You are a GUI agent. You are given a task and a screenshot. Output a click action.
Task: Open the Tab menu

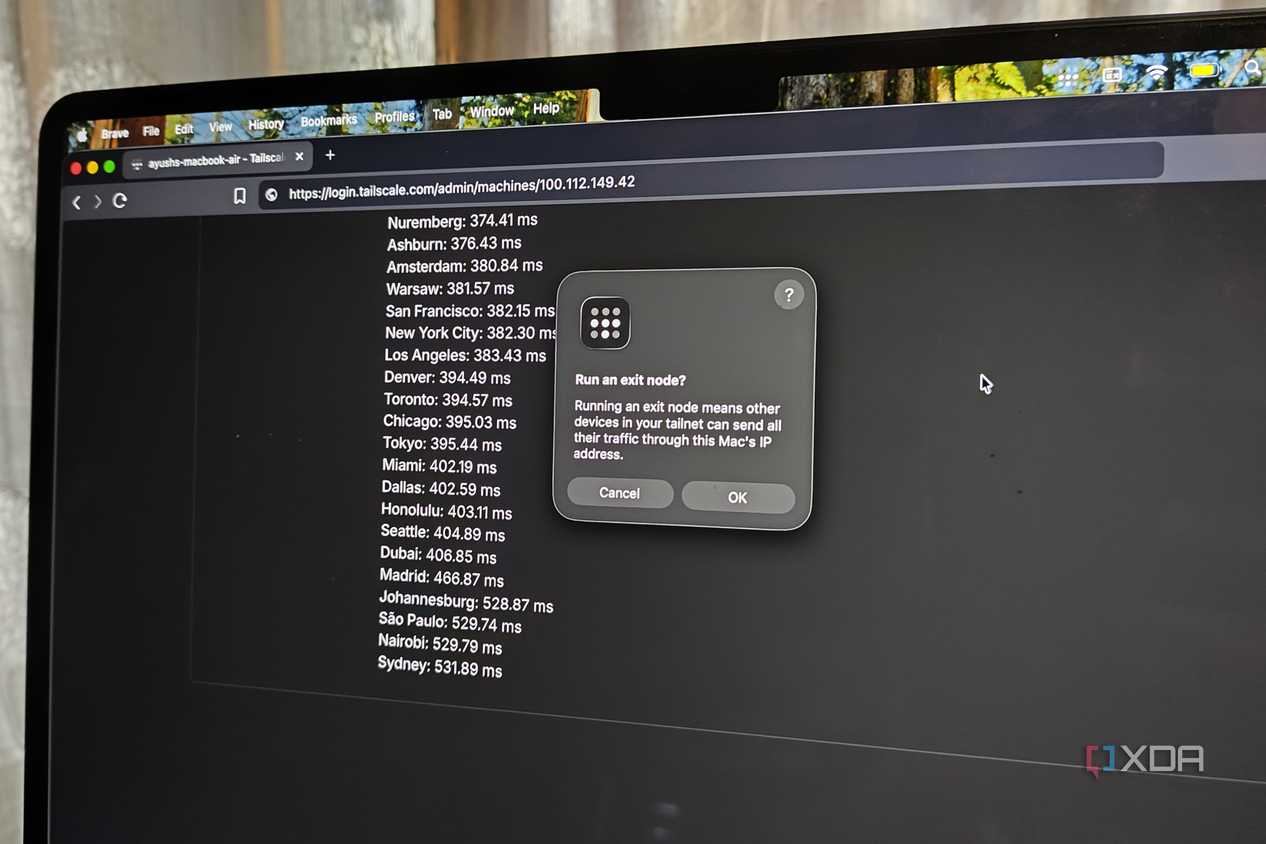point(442,114)
